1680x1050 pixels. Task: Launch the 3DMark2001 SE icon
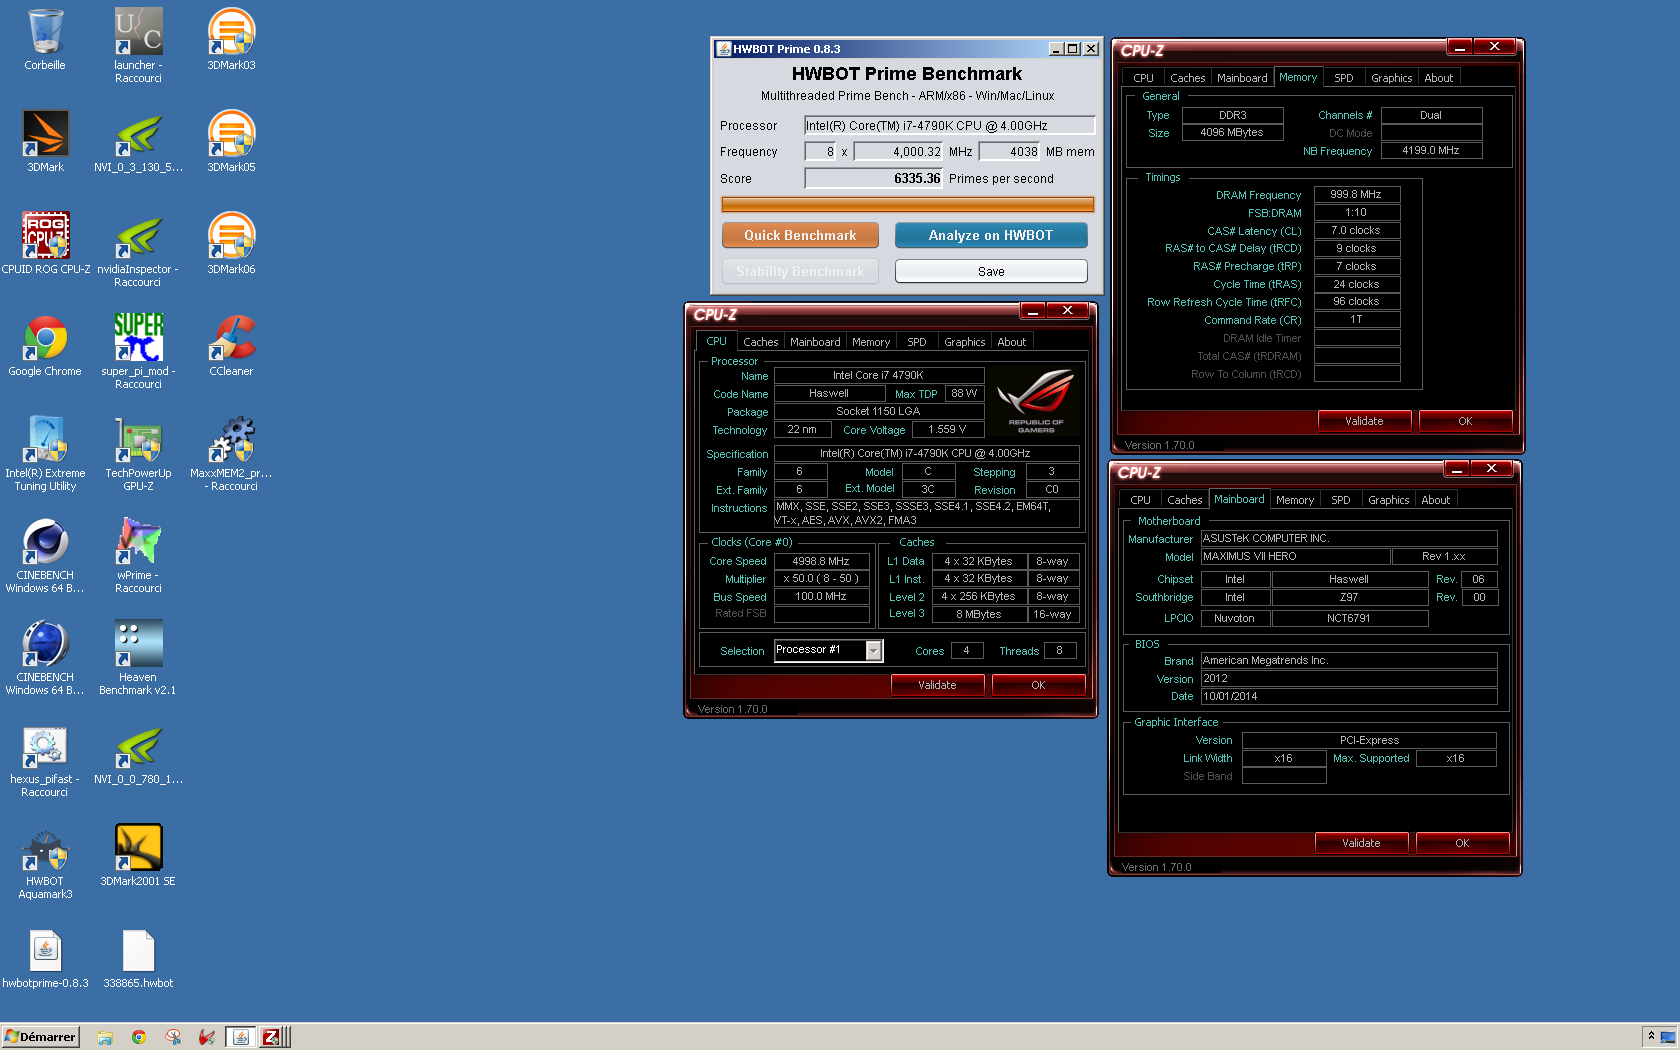click(138, 848)
